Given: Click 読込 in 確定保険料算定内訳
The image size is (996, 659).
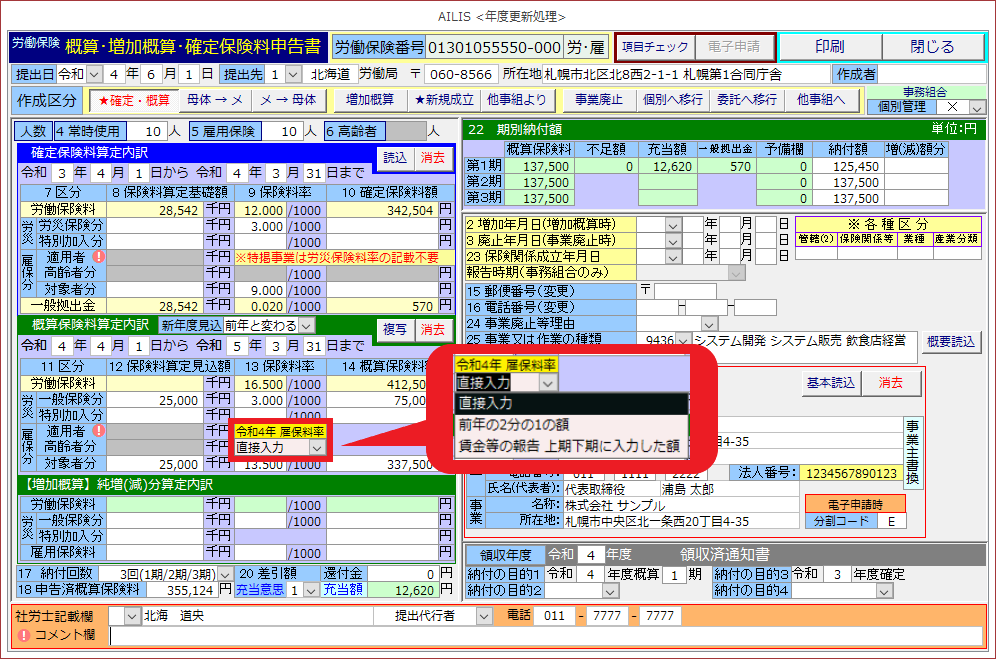Looking at the screenshot, I should click(x=395, y=157).
